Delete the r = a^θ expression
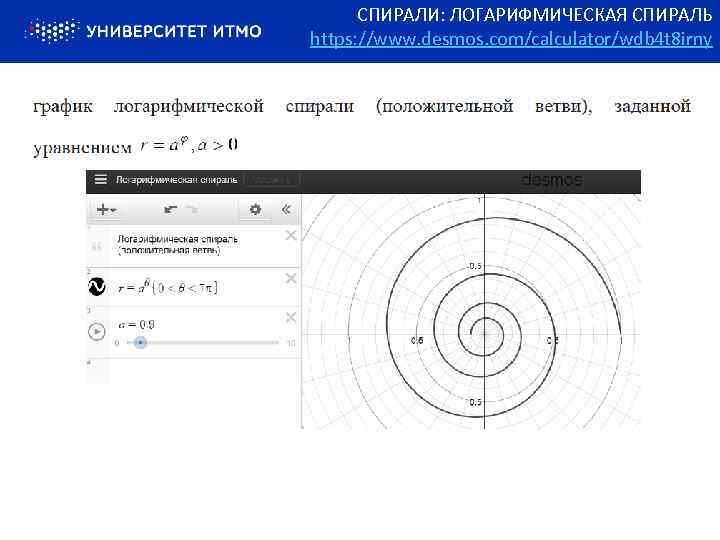This screenshot has width=720, height=540. [x=291, y=278]
